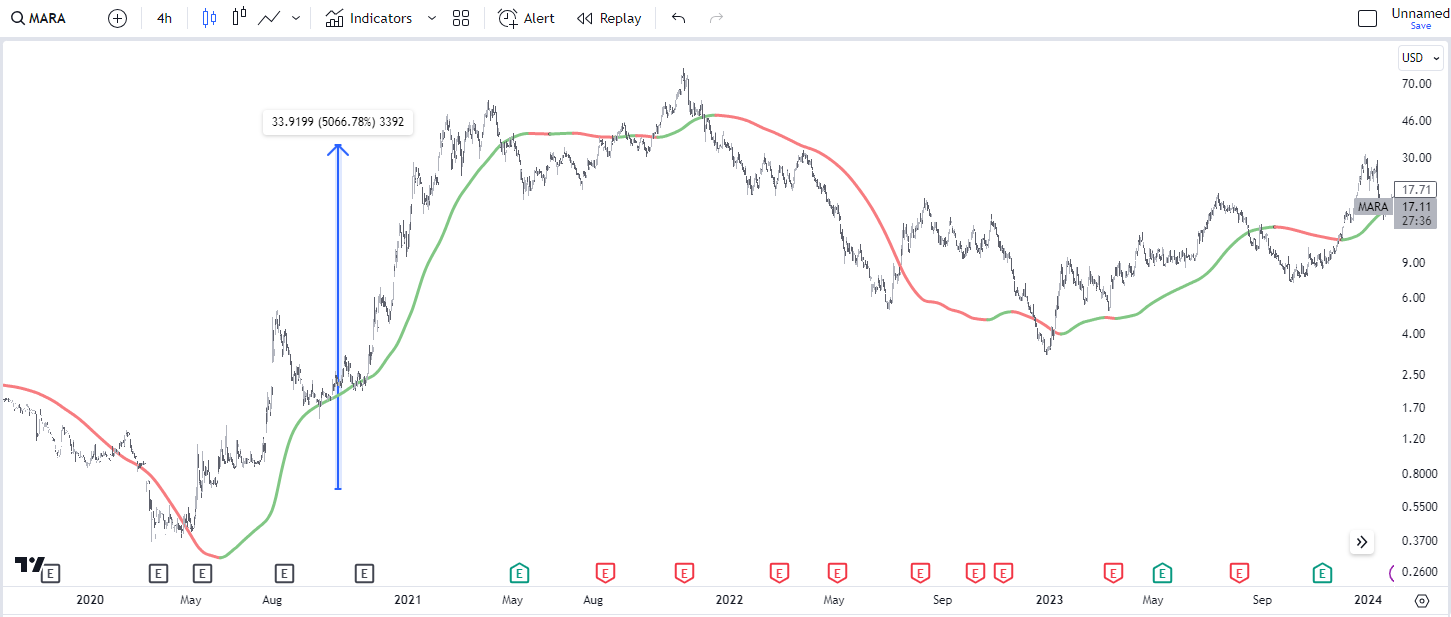This screenshot has width=1451, height=617.
Task: Click the compare or add symbol plus icon
Action: 117,18
